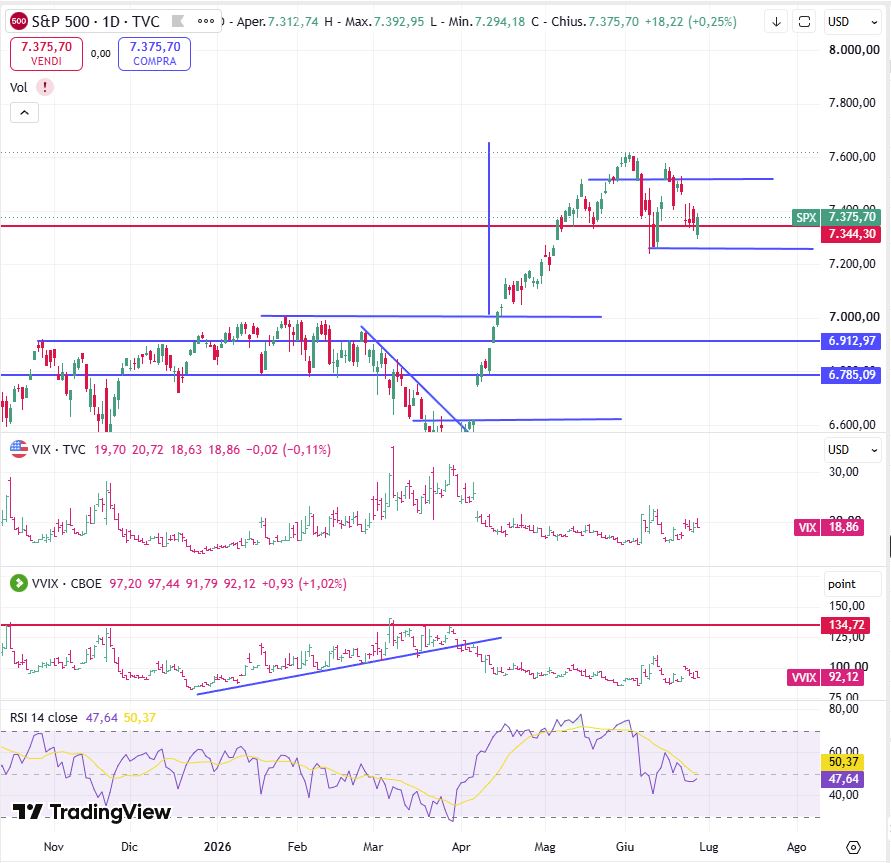Click the VVIX 92,12 price label
Image resolution: width=891 pixels, height=863 pixels.
pyautogui.click(x=826, y=677)
